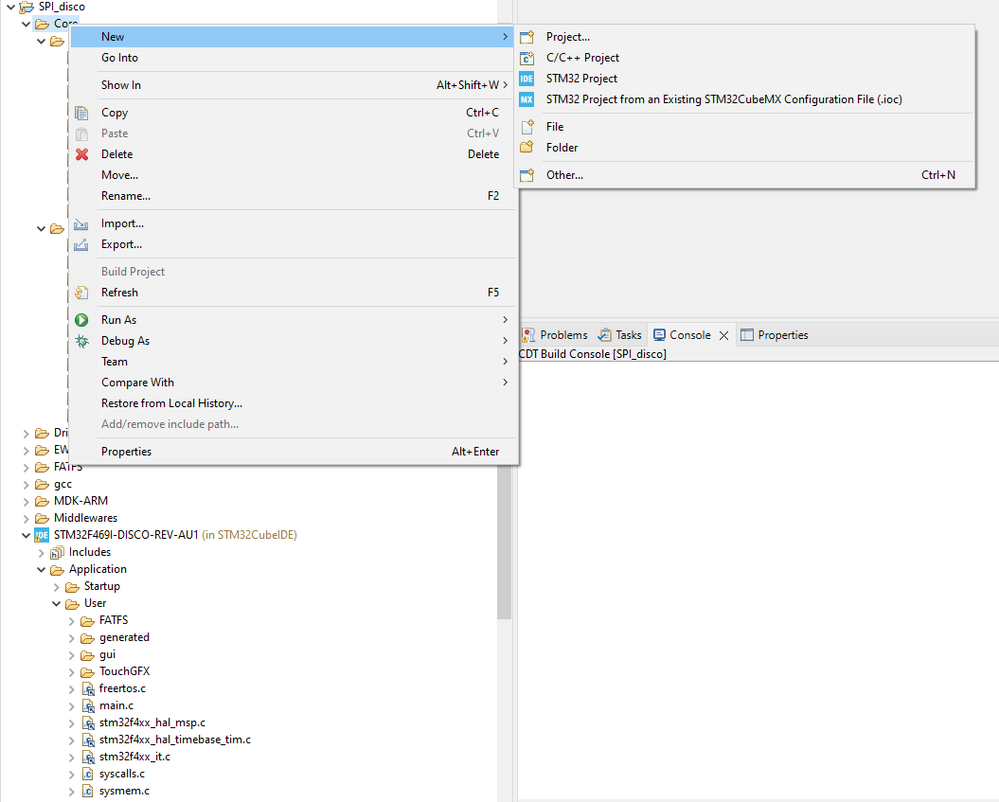Screen dimensions: 999x802
Task: Expand the generated folder
Action: coord(72,638)
